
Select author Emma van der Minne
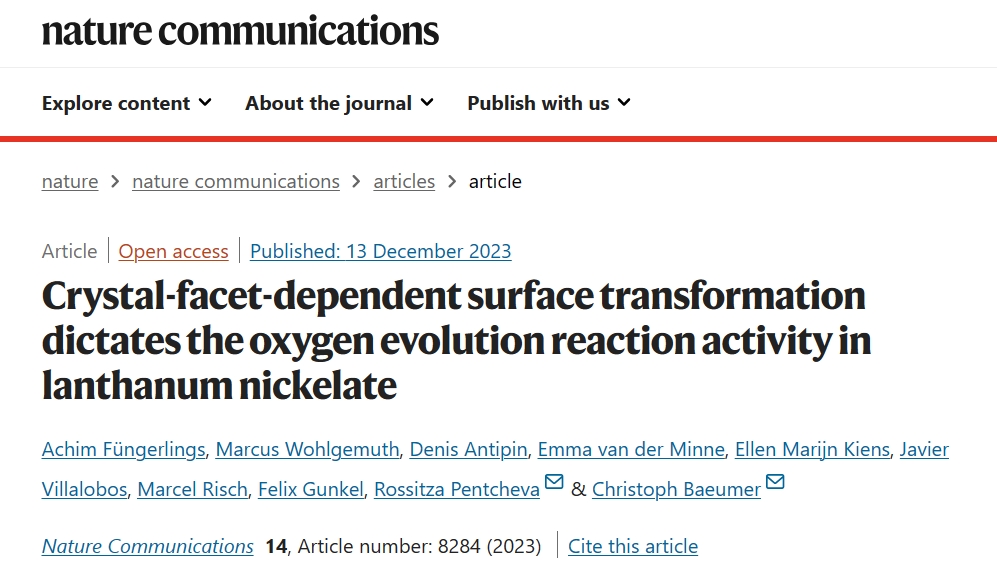(x=631, y=449)
